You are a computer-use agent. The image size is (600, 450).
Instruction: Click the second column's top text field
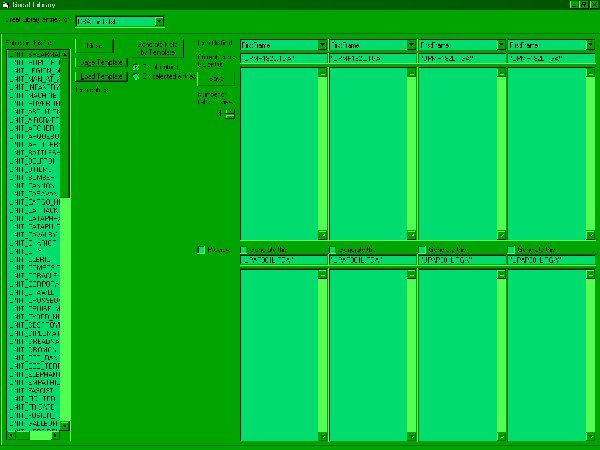(x=372, y=60)
